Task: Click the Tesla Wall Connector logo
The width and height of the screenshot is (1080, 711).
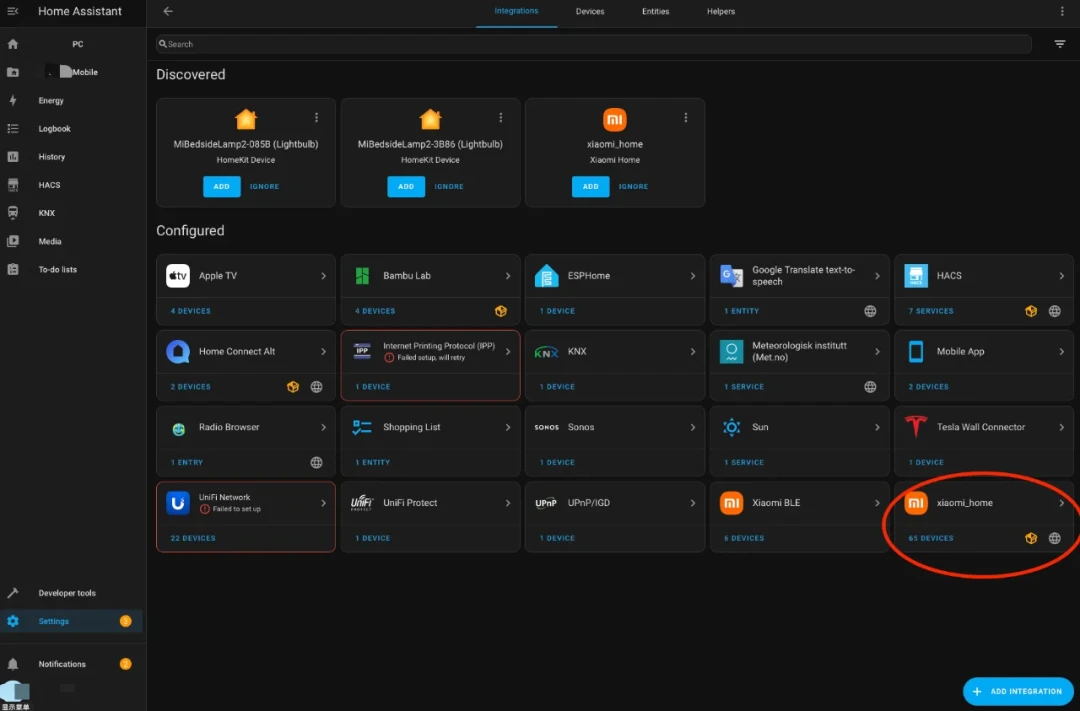Action: click(915, 427)
